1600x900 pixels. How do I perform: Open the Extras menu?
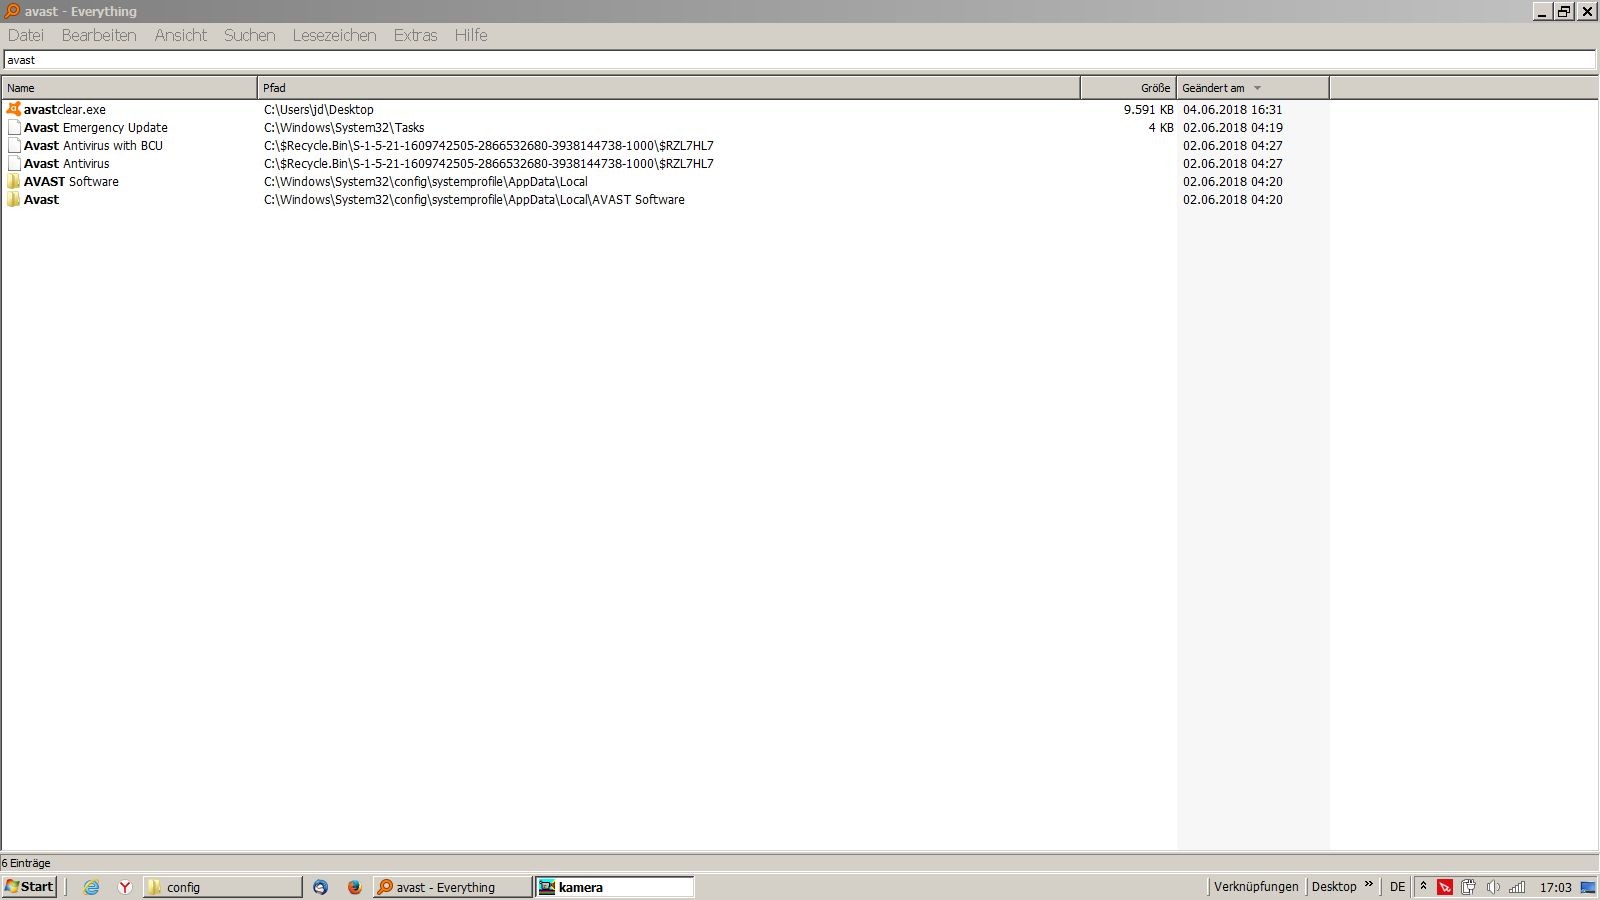pos(416,35)
